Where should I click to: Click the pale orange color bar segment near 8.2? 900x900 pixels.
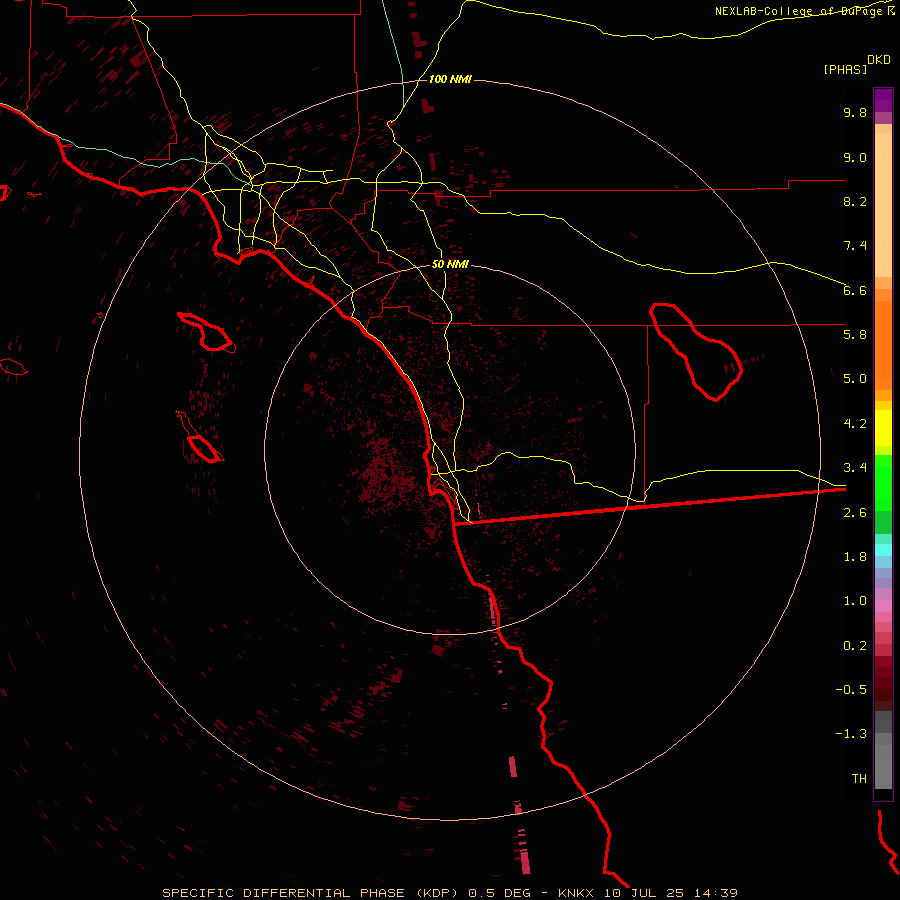[x=883, y=205]
